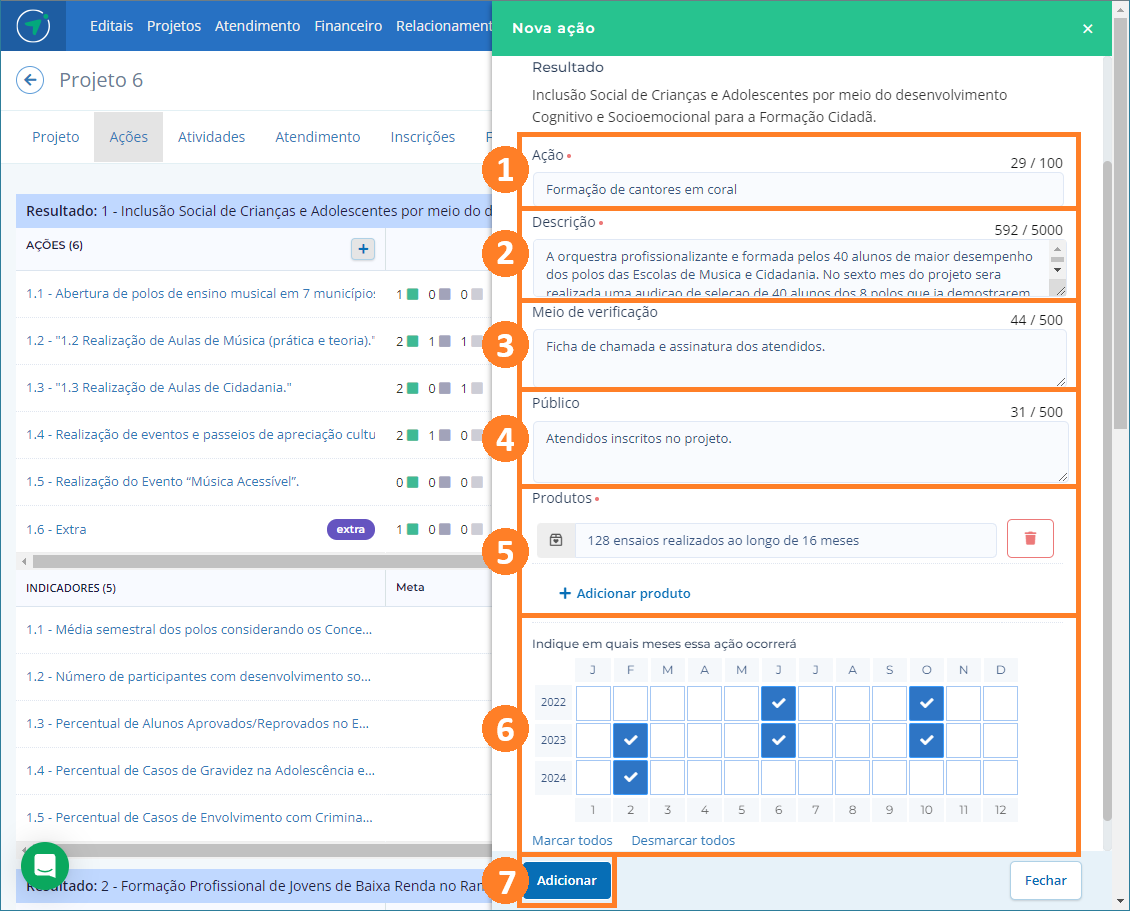
Task: Uncheck June 2023 in the month grid
Action: [x=778, y=740]
